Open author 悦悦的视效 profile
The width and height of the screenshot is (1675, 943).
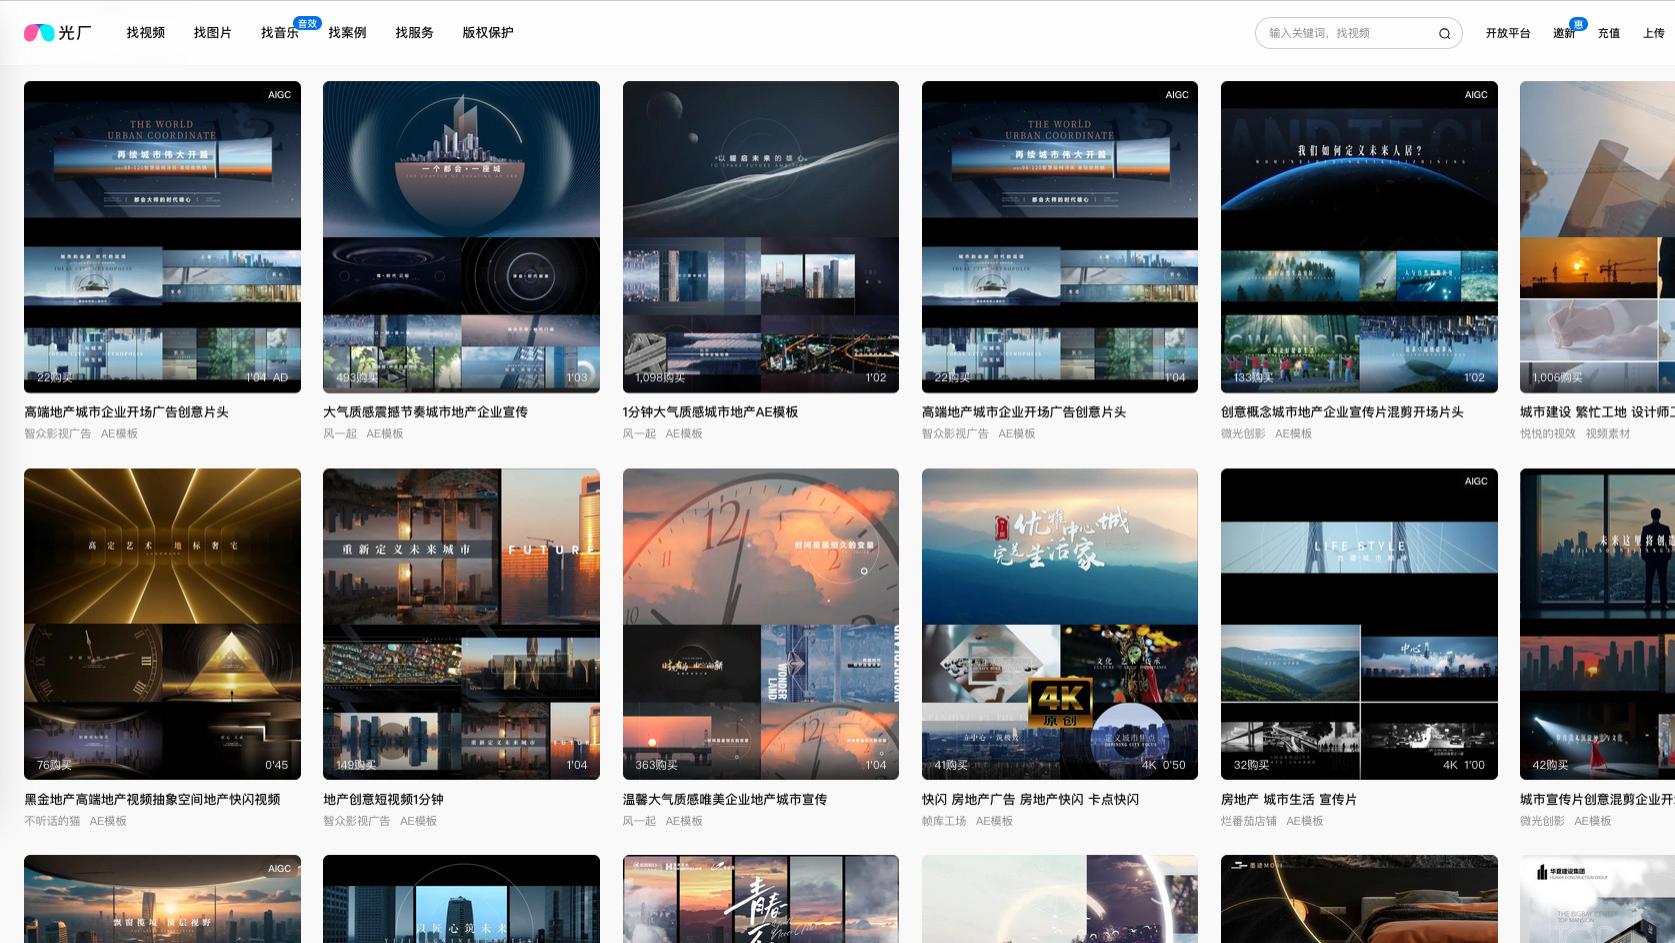point(1548,434)
